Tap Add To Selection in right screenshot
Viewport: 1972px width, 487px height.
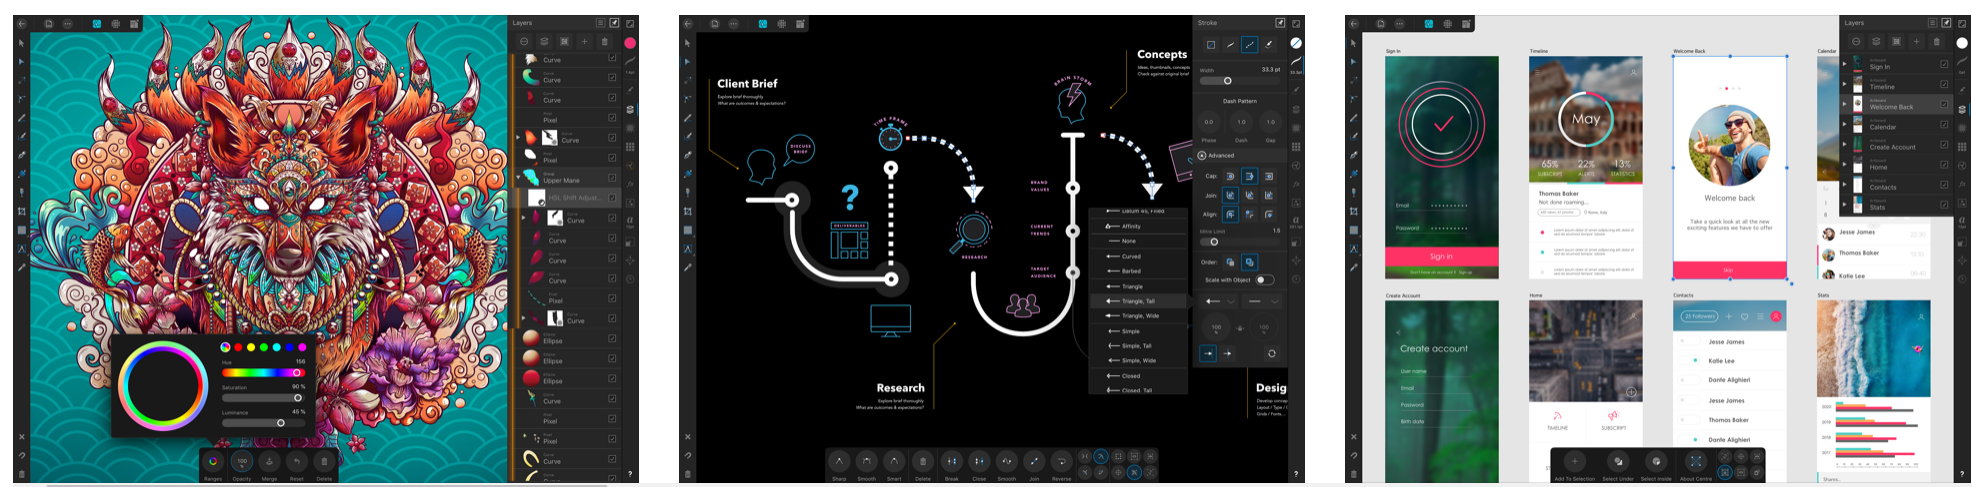pyautogui.click(x=1575, y=463)
